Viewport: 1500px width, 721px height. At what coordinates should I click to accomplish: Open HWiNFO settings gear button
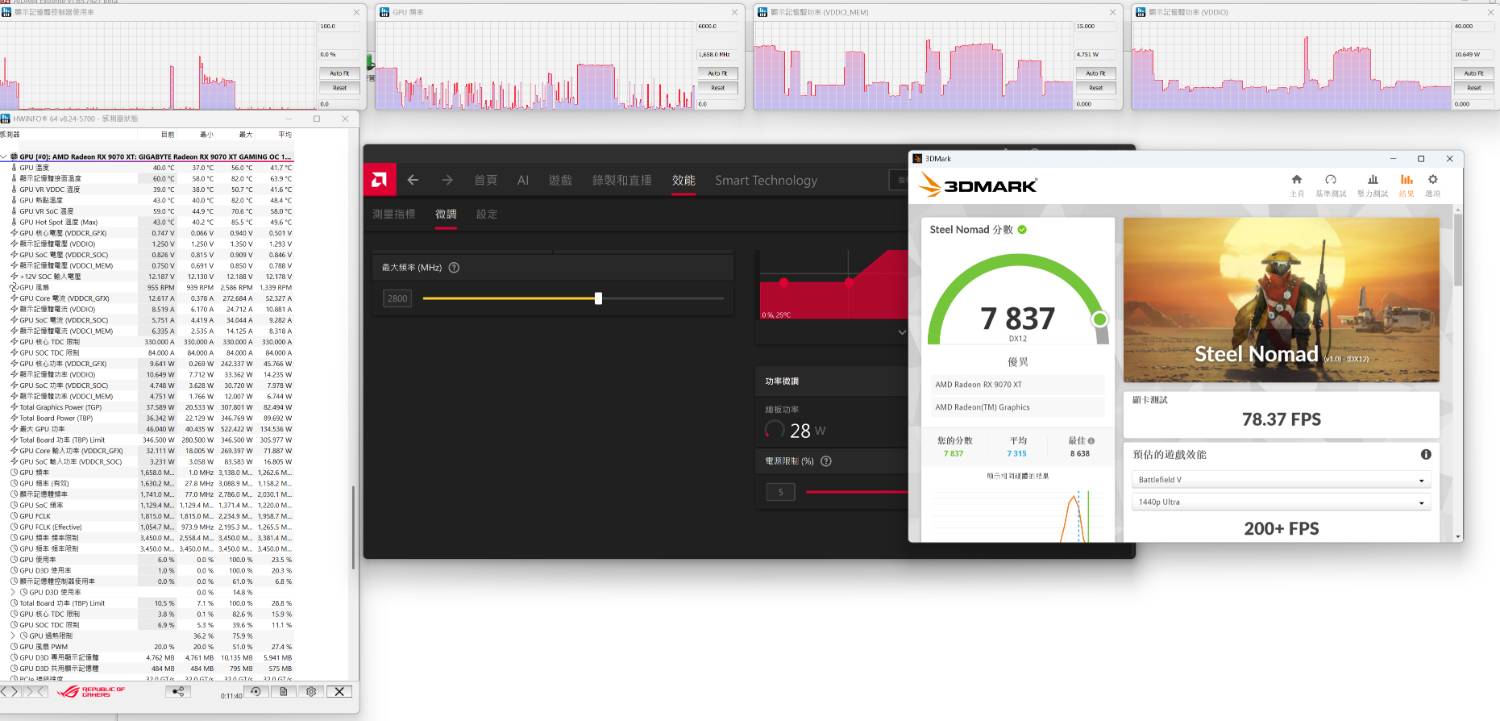(311, 691)
